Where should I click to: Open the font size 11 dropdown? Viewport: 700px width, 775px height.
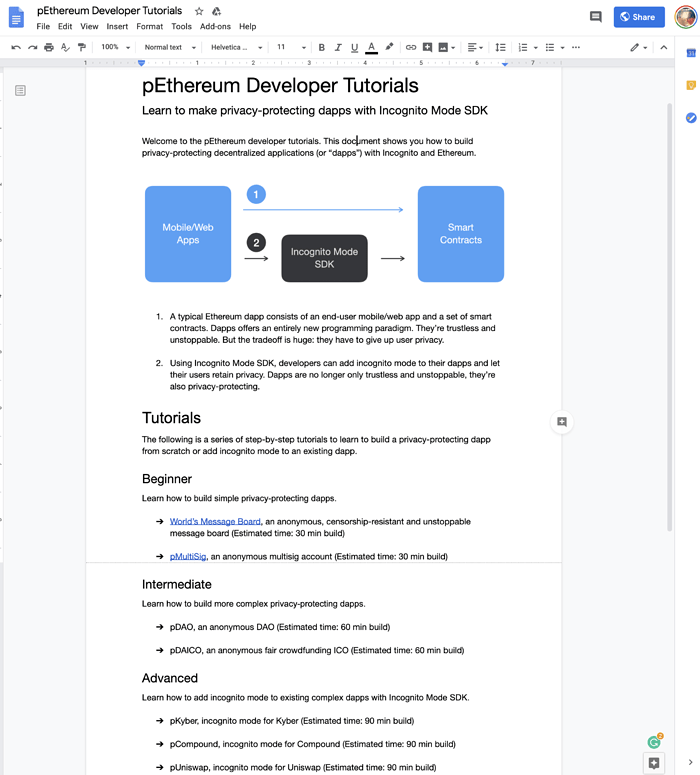(x=291, y=47)
